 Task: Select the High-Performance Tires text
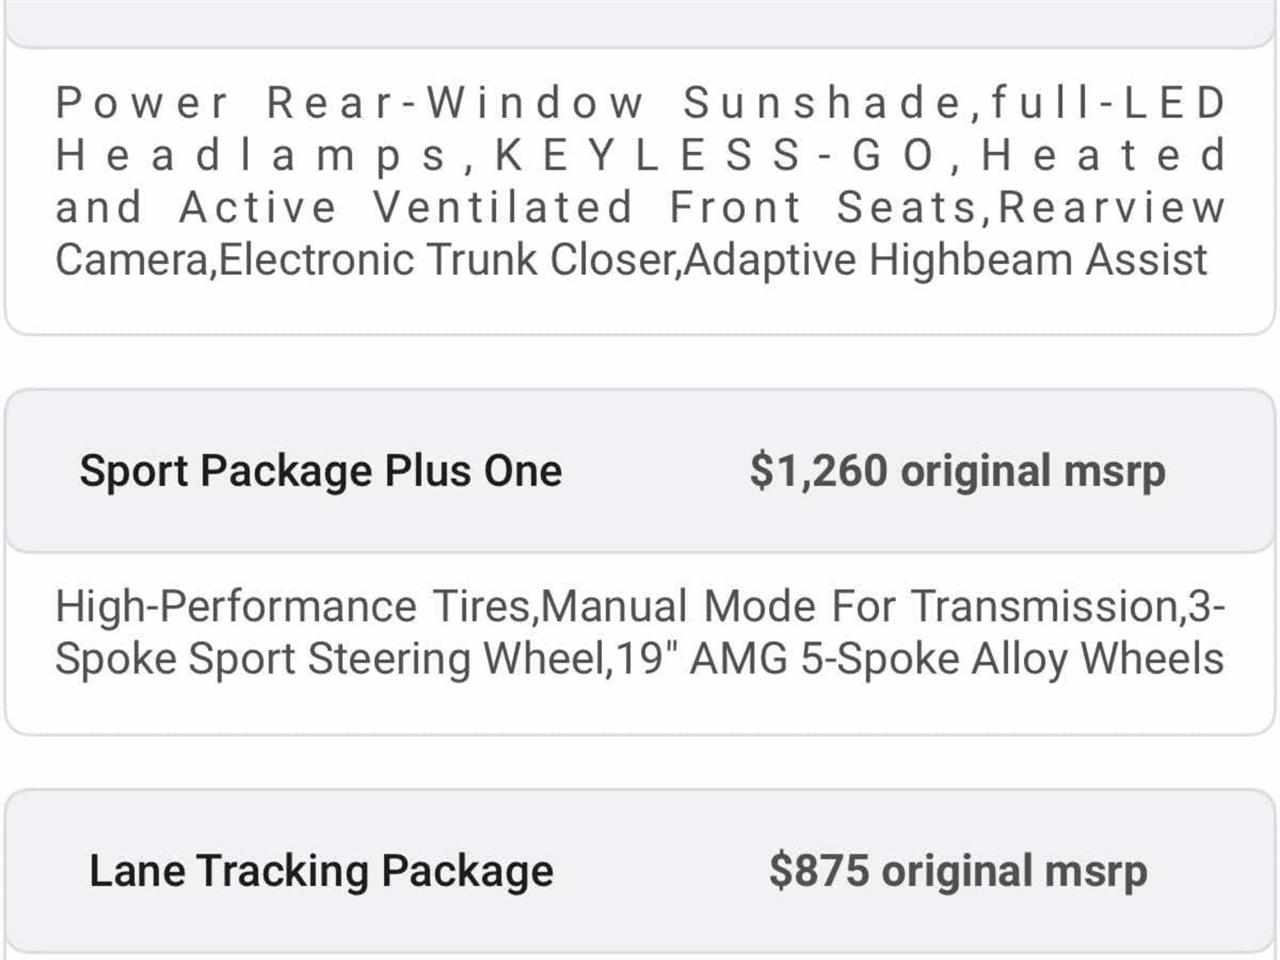(294, 607)
